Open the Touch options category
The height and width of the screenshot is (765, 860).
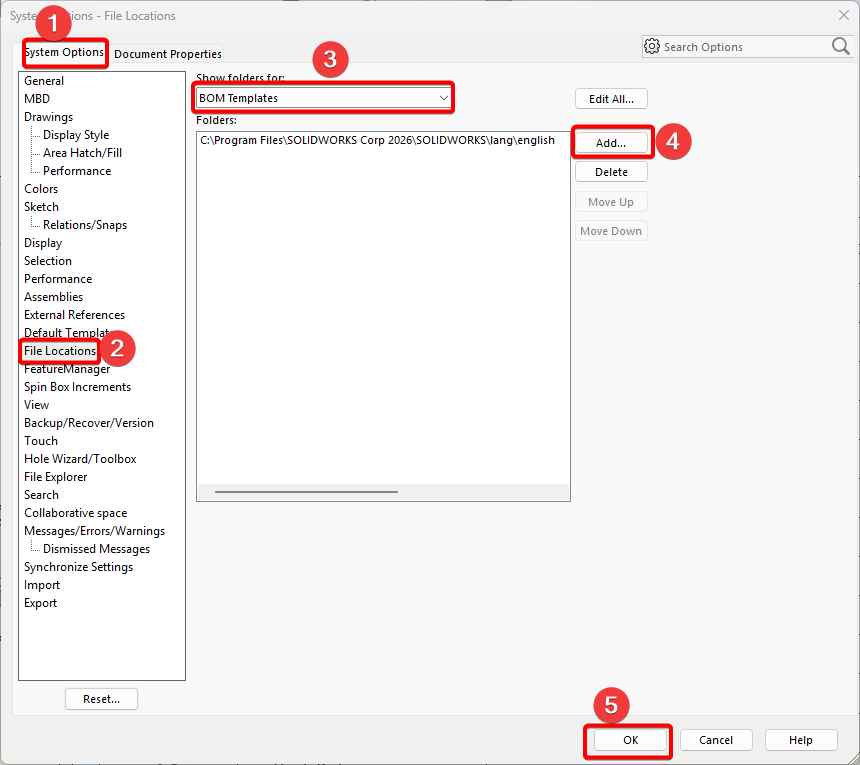[41, 441]
